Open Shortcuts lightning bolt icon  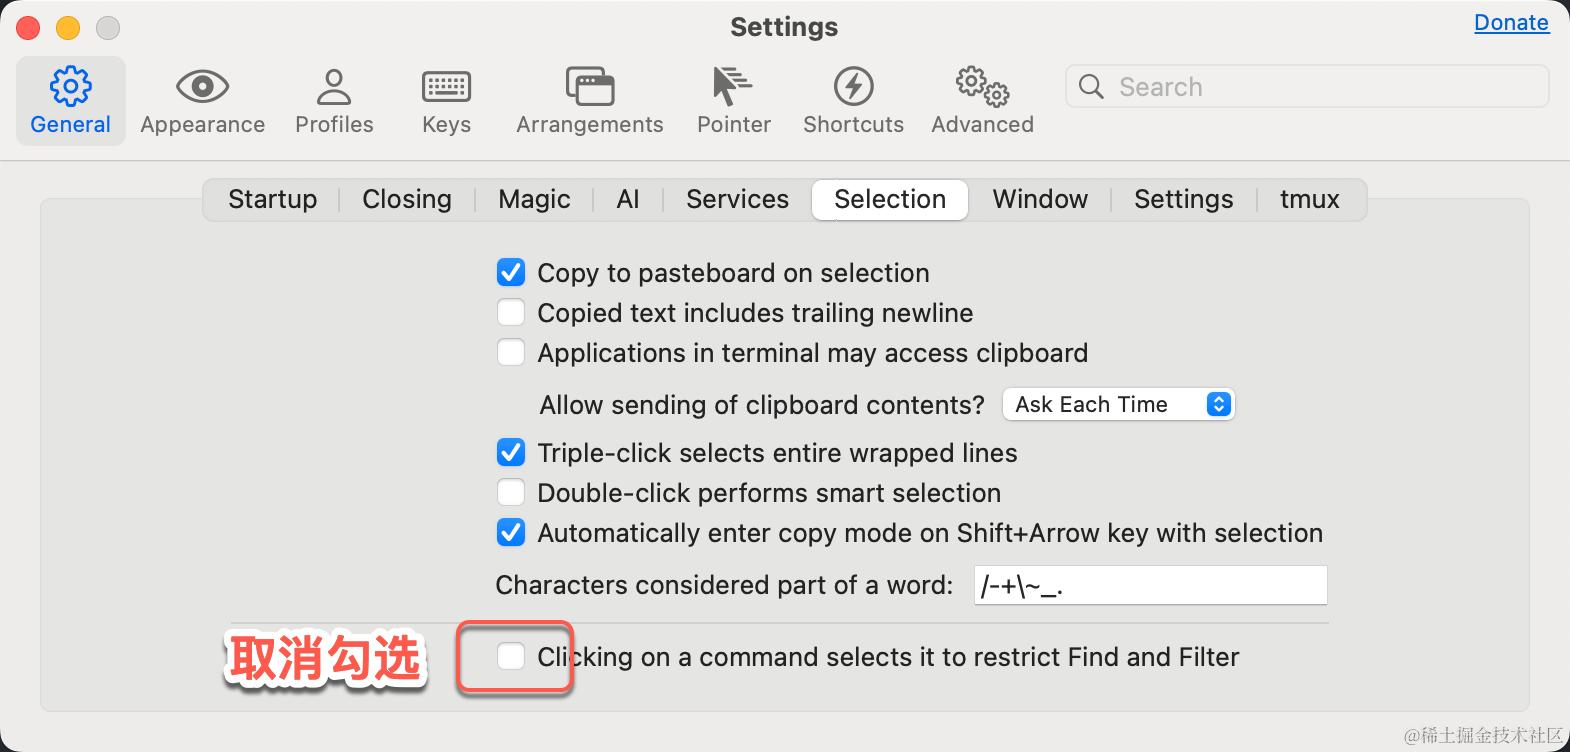tap(853, 87)
